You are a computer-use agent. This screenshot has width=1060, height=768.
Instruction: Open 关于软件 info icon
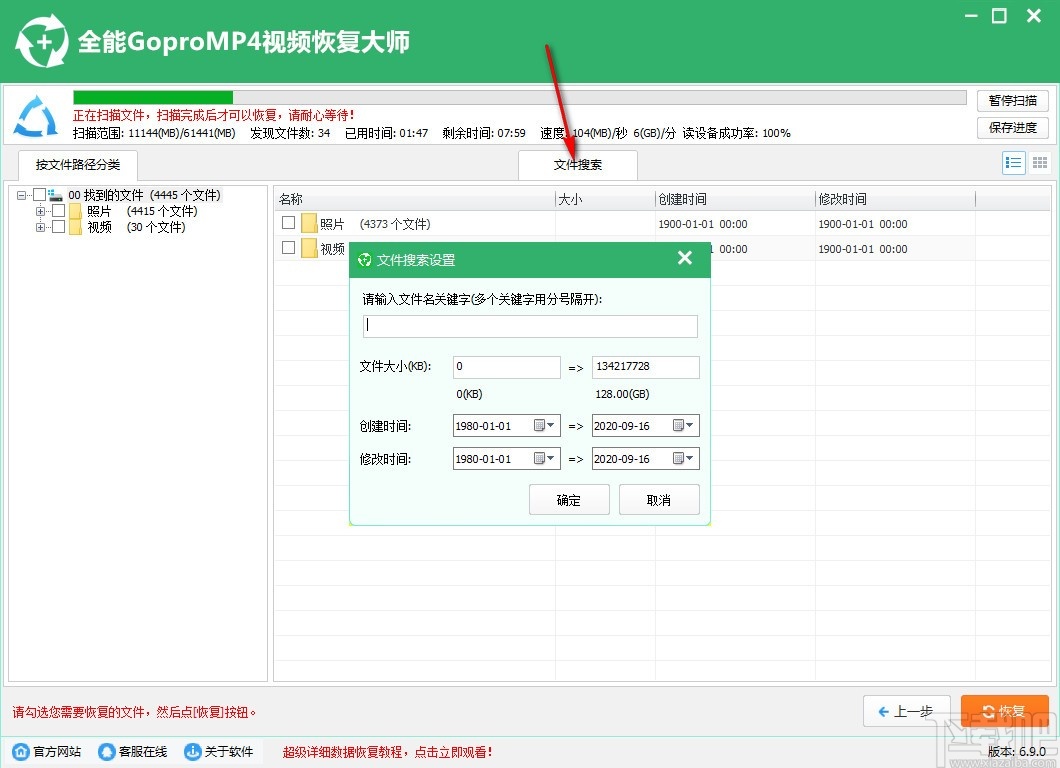[193, 751]
